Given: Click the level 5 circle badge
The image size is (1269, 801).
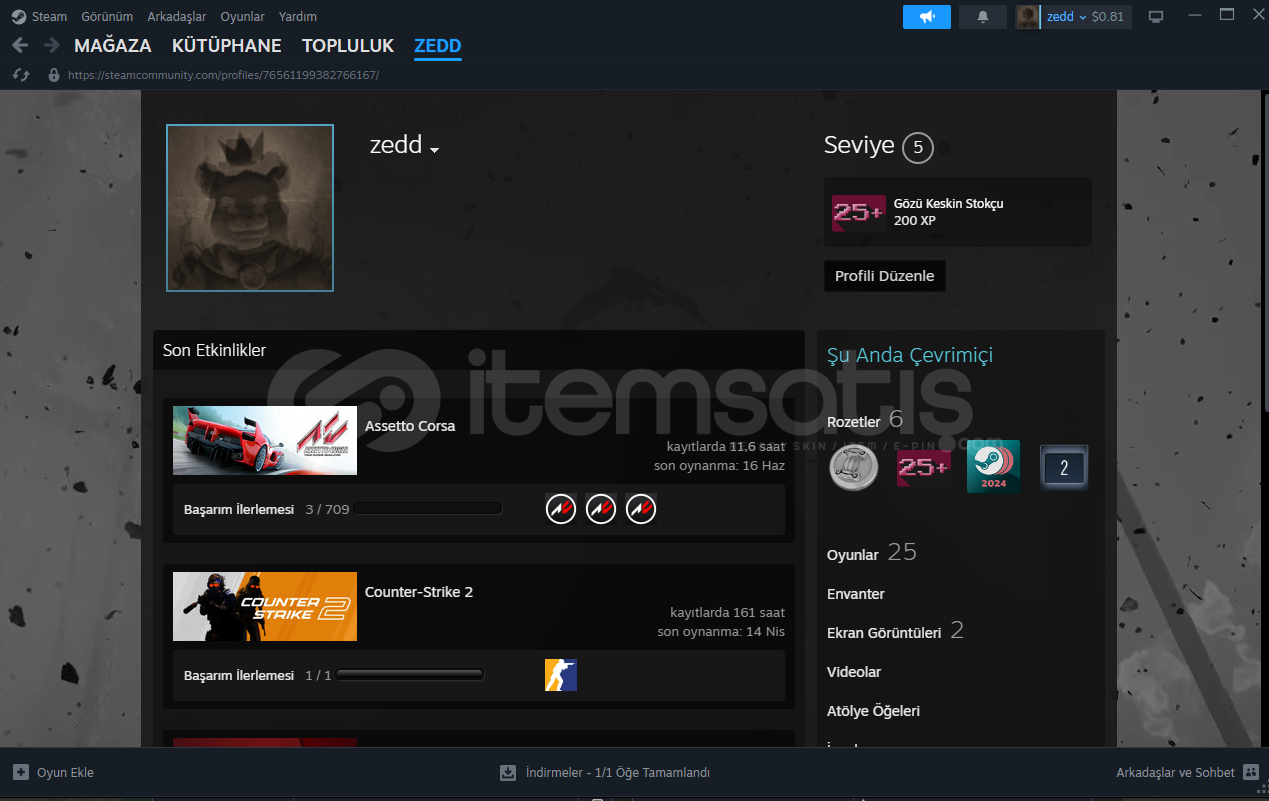Looking at the screenshot, I should pyautogui.click(x=917, y=148).
